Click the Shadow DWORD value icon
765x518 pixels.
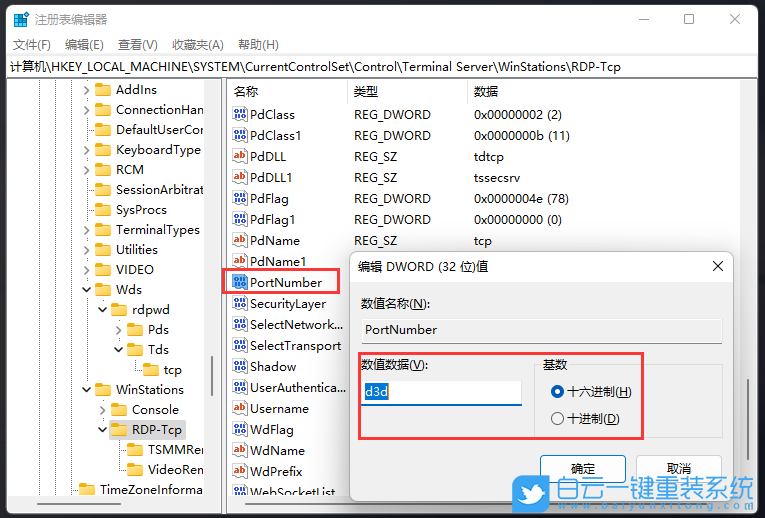pyautogui.click(x=240, y=366)
